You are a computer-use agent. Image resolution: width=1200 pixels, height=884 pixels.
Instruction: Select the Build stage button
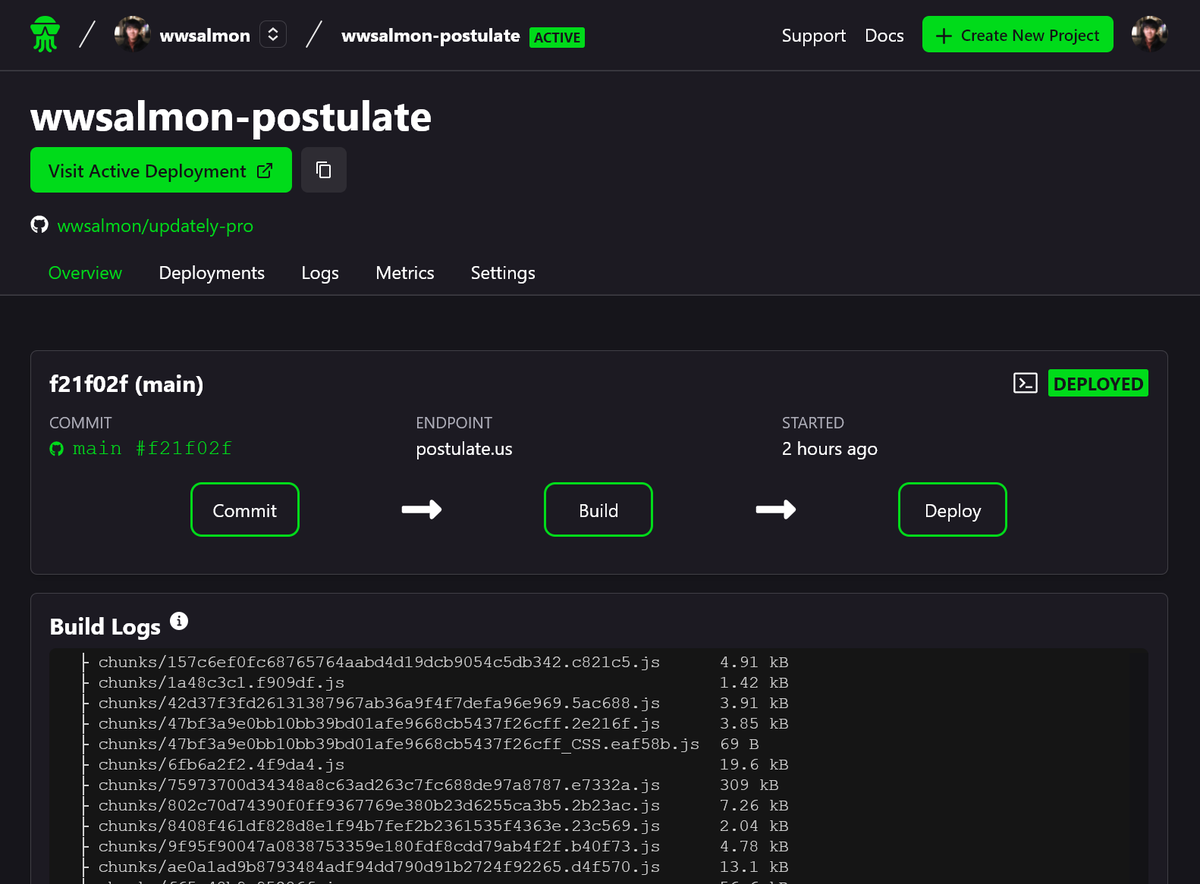(x=598, y=510)
